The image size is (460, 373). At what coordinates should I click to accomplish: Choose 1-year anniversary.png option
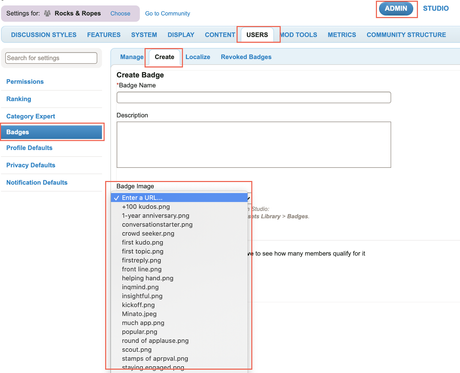179,216
